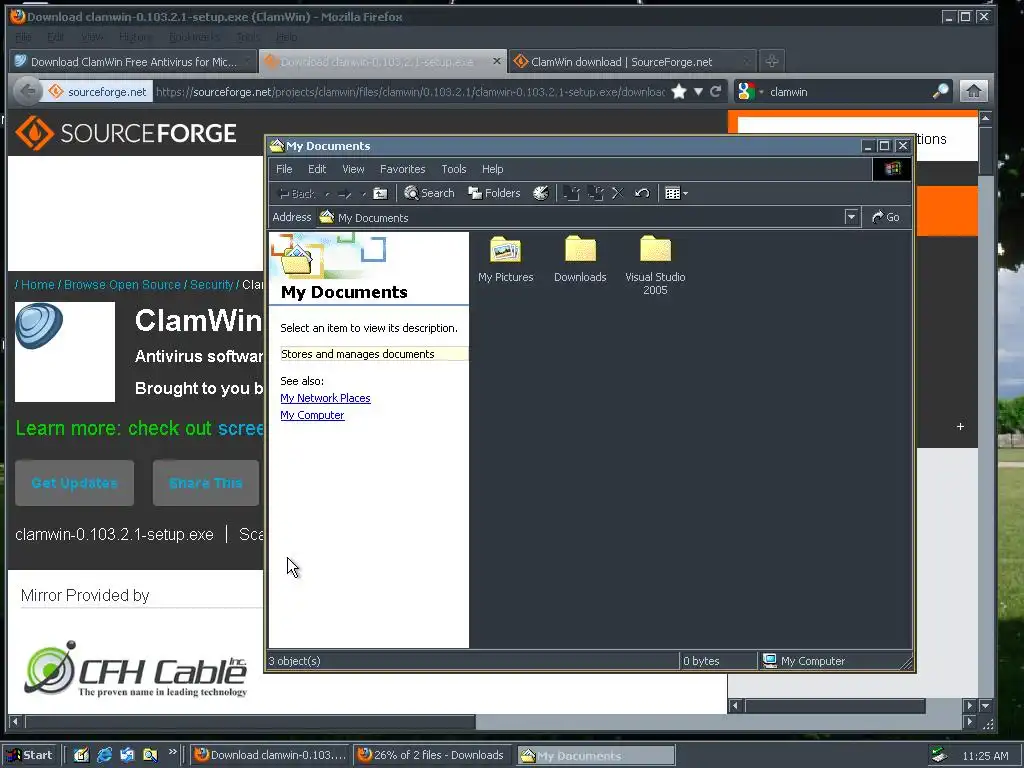
Task: Click the CFH Cable mirror logo
Action: click(x=136, y=669)
